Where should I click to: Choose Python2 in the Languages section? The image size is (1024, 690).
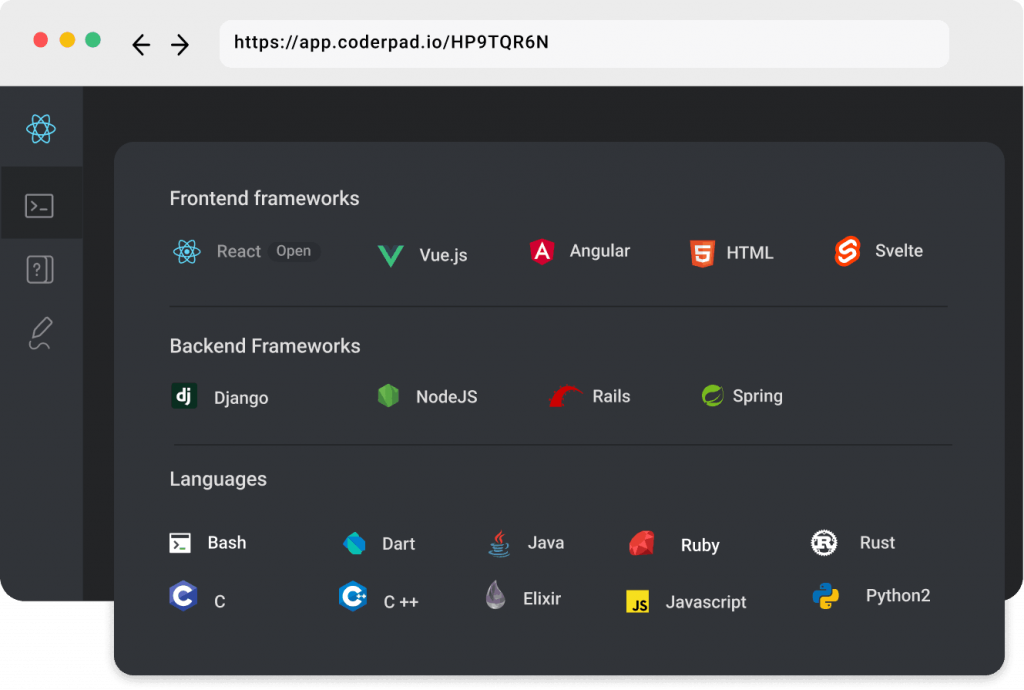[872, 597]
